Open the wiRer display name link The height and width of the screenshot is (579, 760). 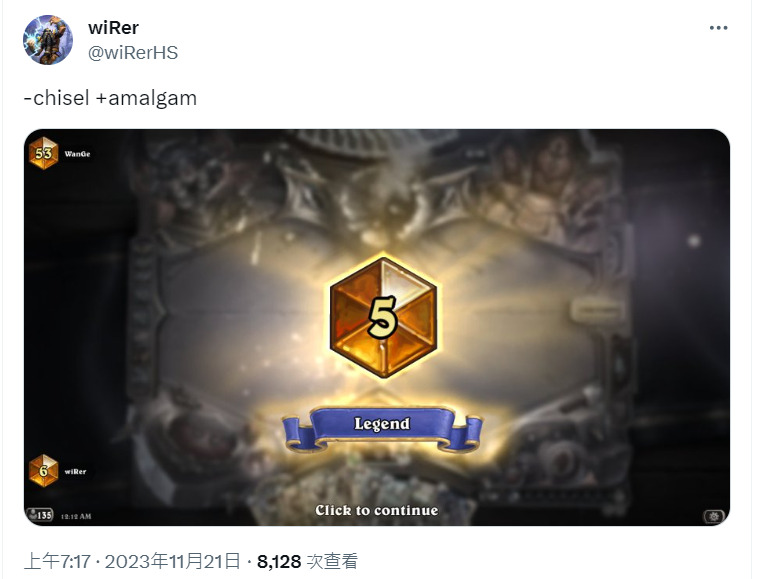[113, 28]
